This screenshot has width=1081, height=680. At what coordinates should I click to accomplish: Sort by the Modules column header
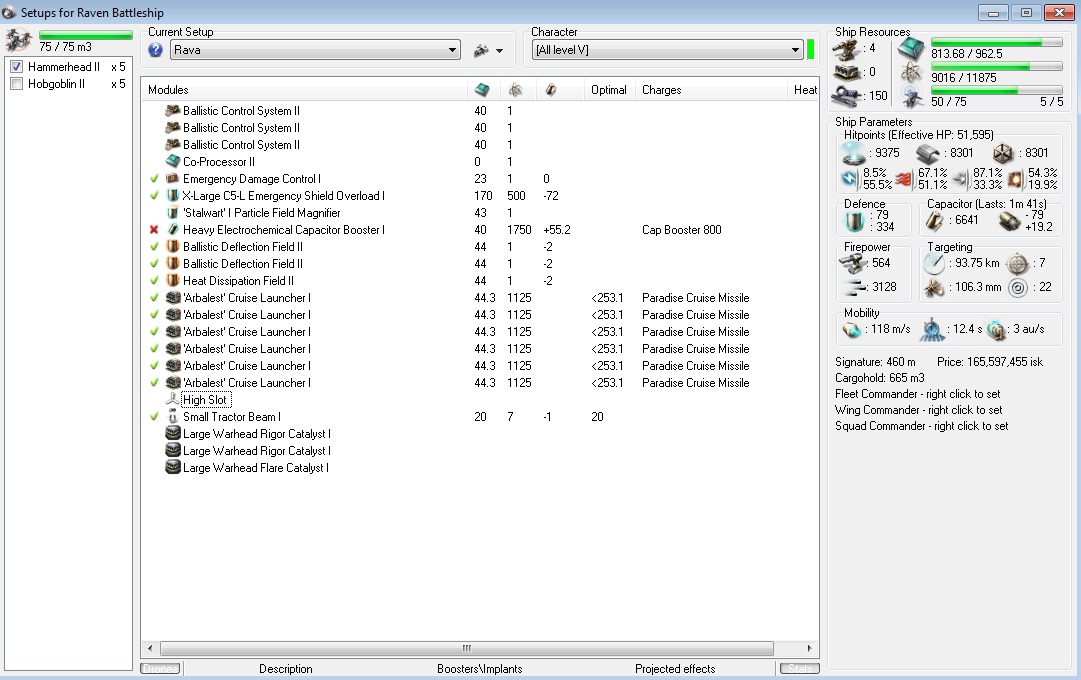point(168,90)
